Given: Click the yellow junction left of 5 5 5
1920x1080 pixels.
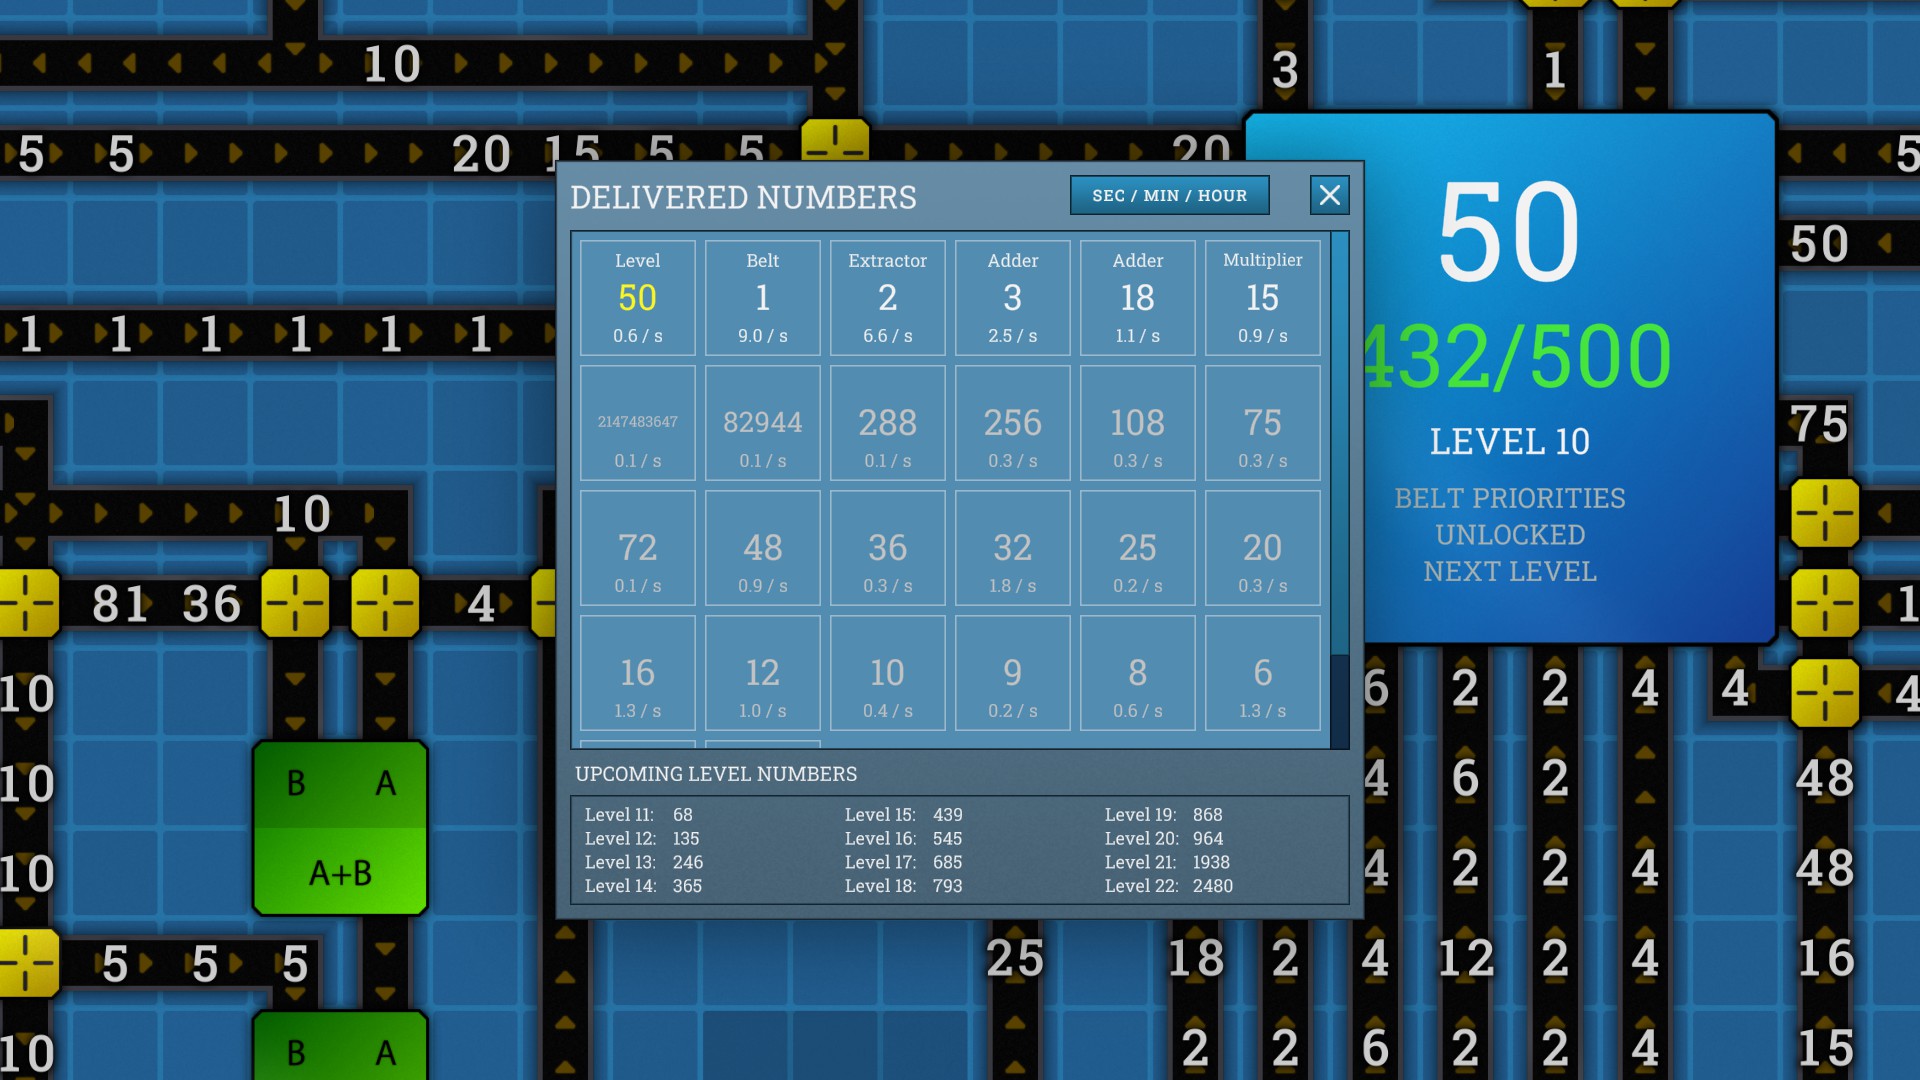Looking at the screenshot, I should coord(28,963).
